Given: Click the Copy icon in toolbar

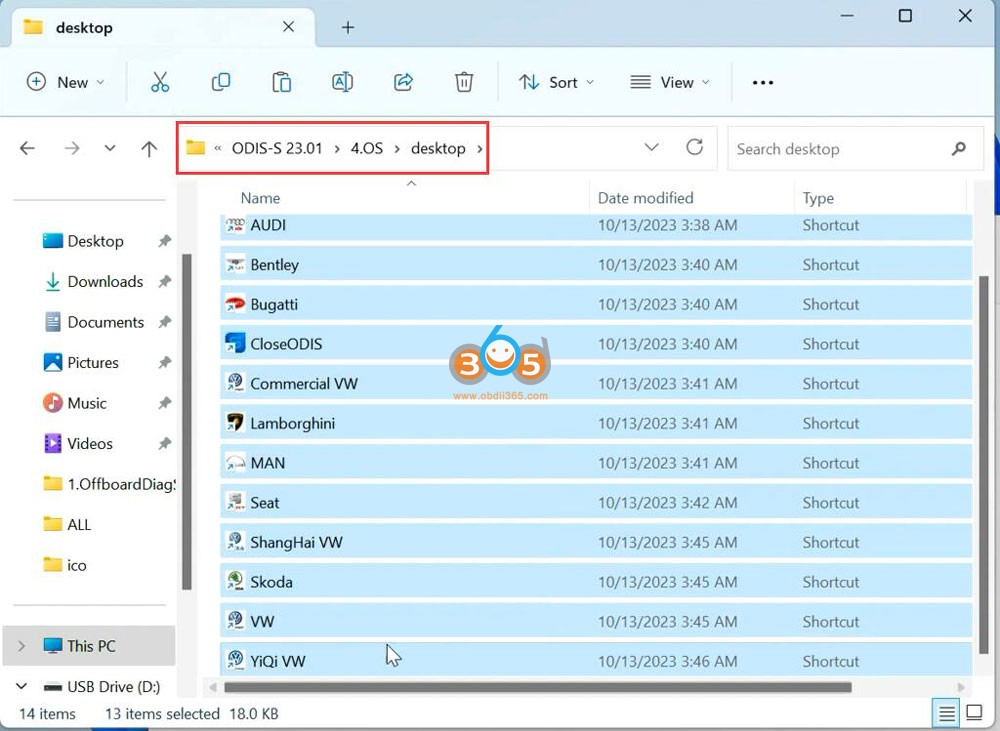Looking at the screenshot, I should point(221,82).
